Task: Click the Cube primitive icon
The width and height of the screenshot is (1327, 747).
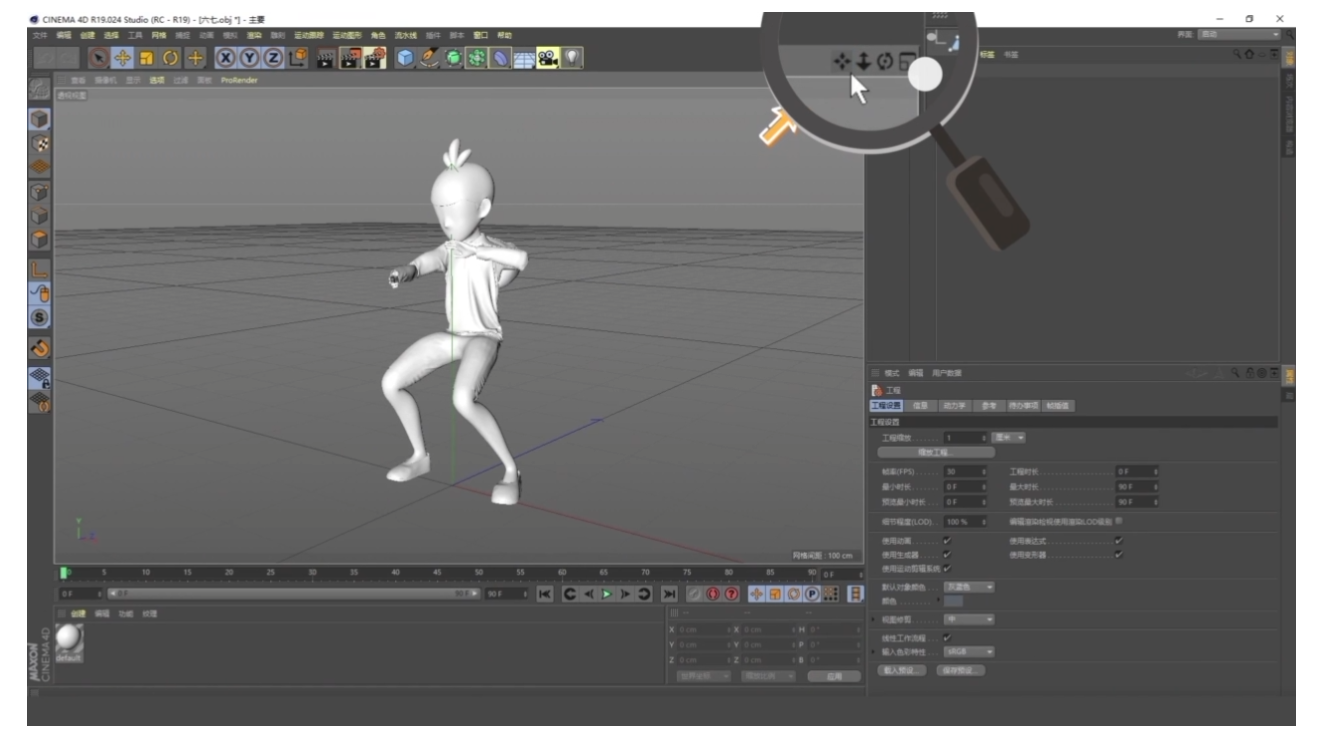Action: [x=405, y=58]
